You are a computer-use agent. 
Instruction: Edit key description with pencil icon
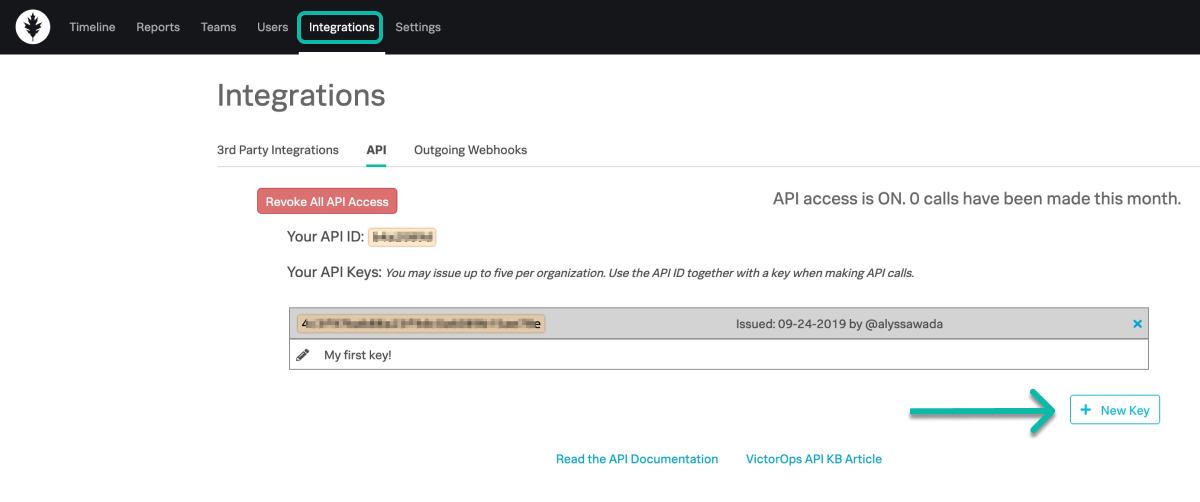pos(303,355)
